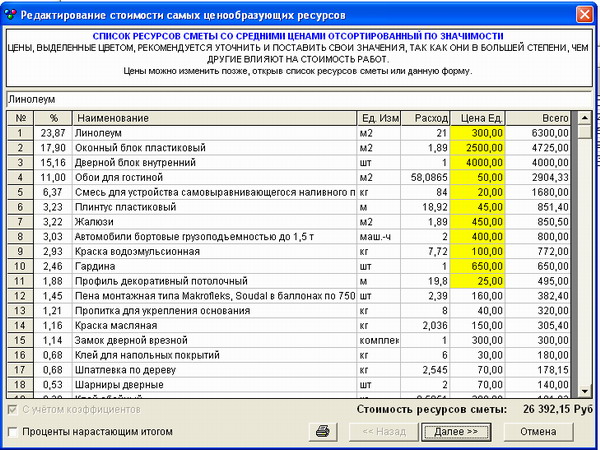
Task: Click the 'Цена Ед.' column header
Action: (x=478, y=118)
